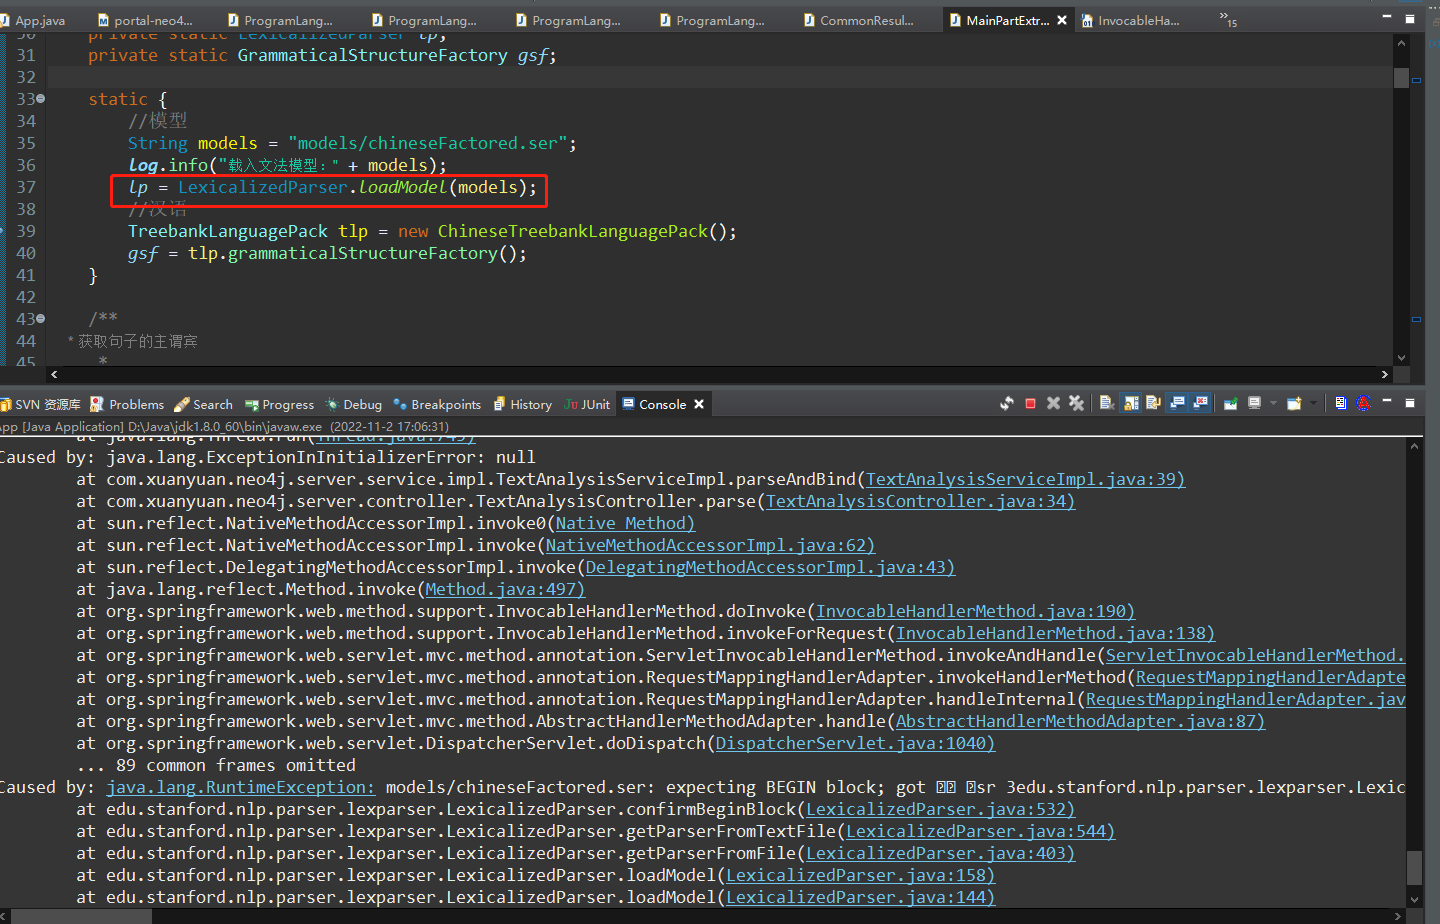
Task: Click Display Selected Console monitor icon
Action: click(1254, 403)
